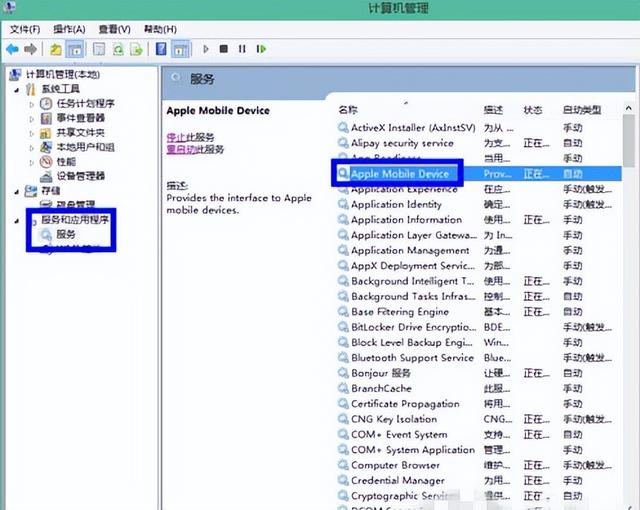640x510 pixels.
Task: Click gear icon of Credential Manager row
Action: pyautogui.click(x=343, y=480)
